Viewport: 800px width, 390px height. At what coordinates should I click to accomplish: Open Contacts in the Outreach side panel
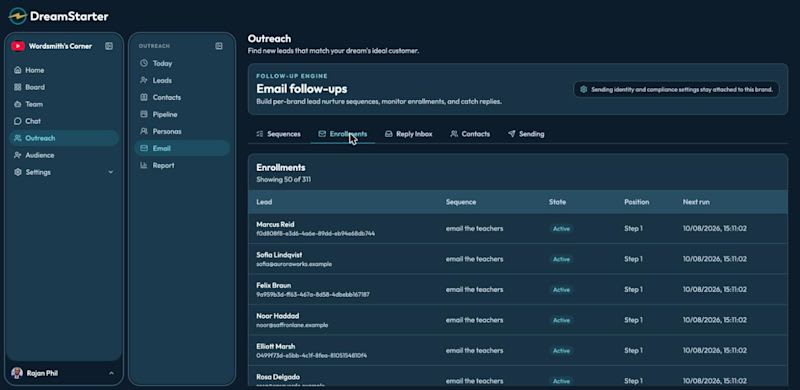click(182, 98)
